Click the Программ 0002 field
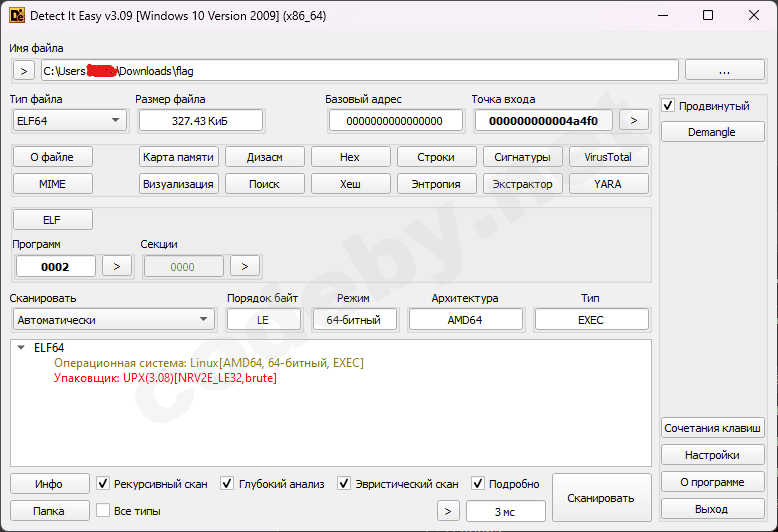This screenshot has width=778, height=532. 56,266
